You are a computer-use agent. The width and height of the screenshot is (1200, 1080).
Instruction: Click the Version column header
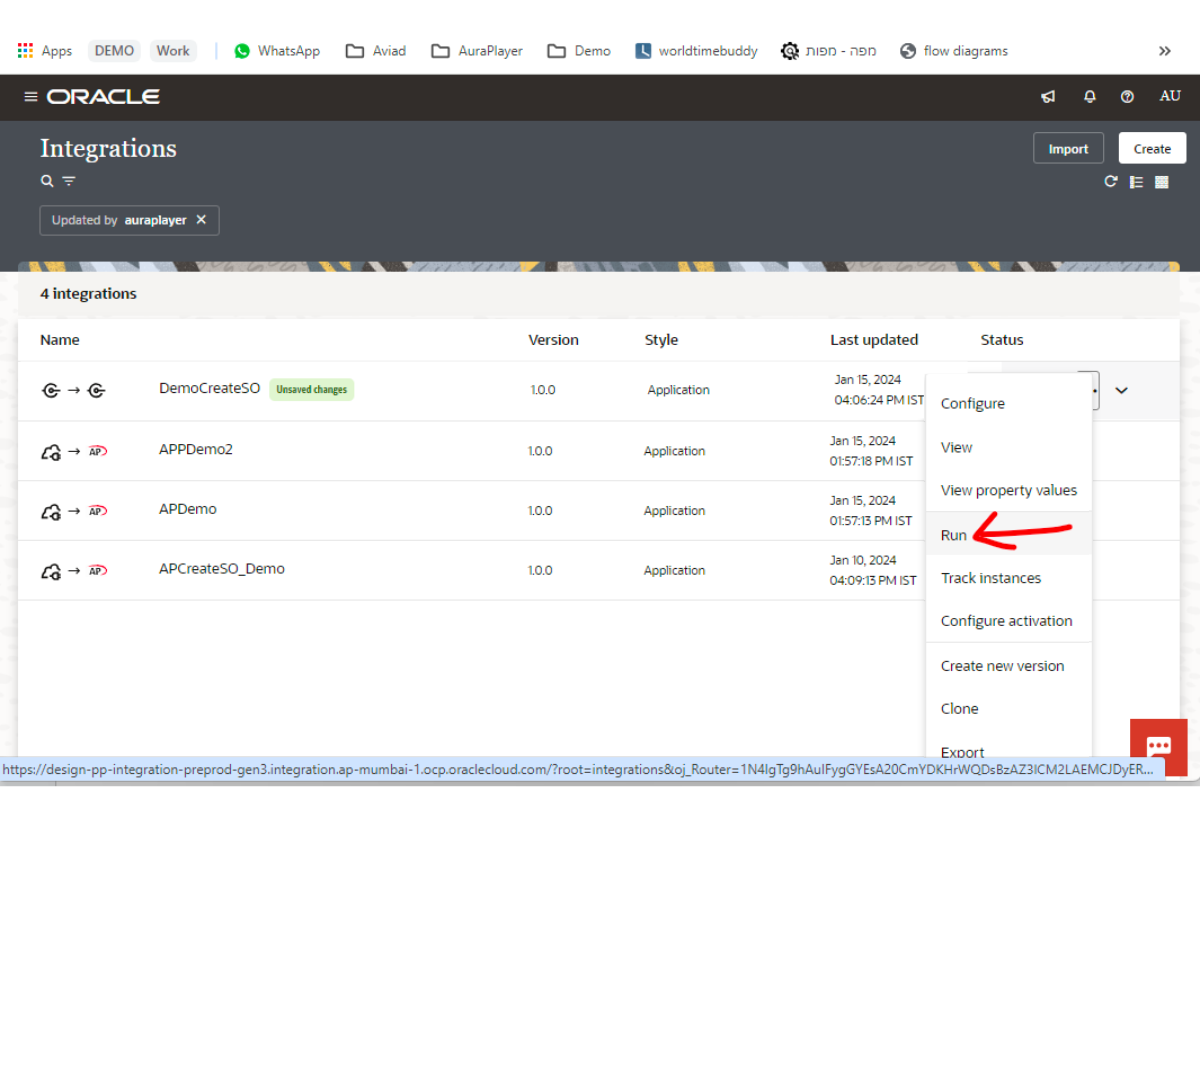pos(554,340)
